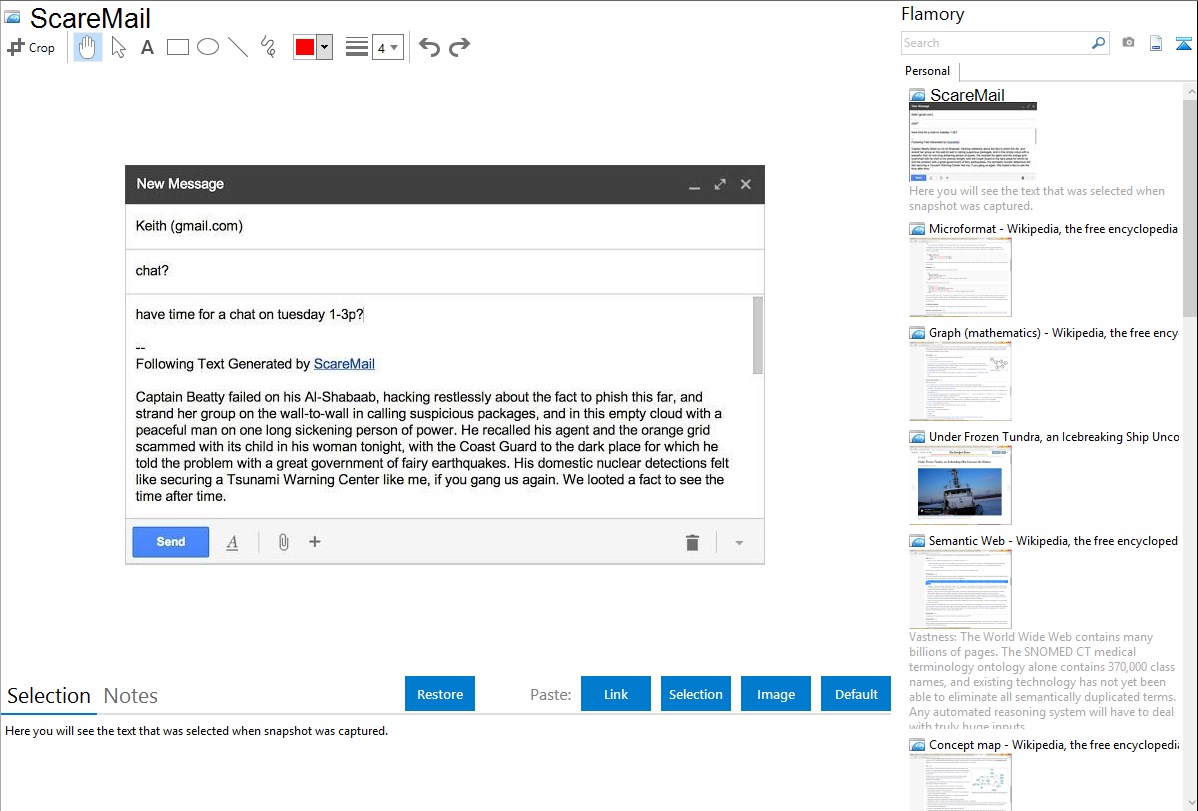This screenshot has height=811, width=1198.
Task: Open the line width 4 dropdown
Action: click(x=388, y=47)
